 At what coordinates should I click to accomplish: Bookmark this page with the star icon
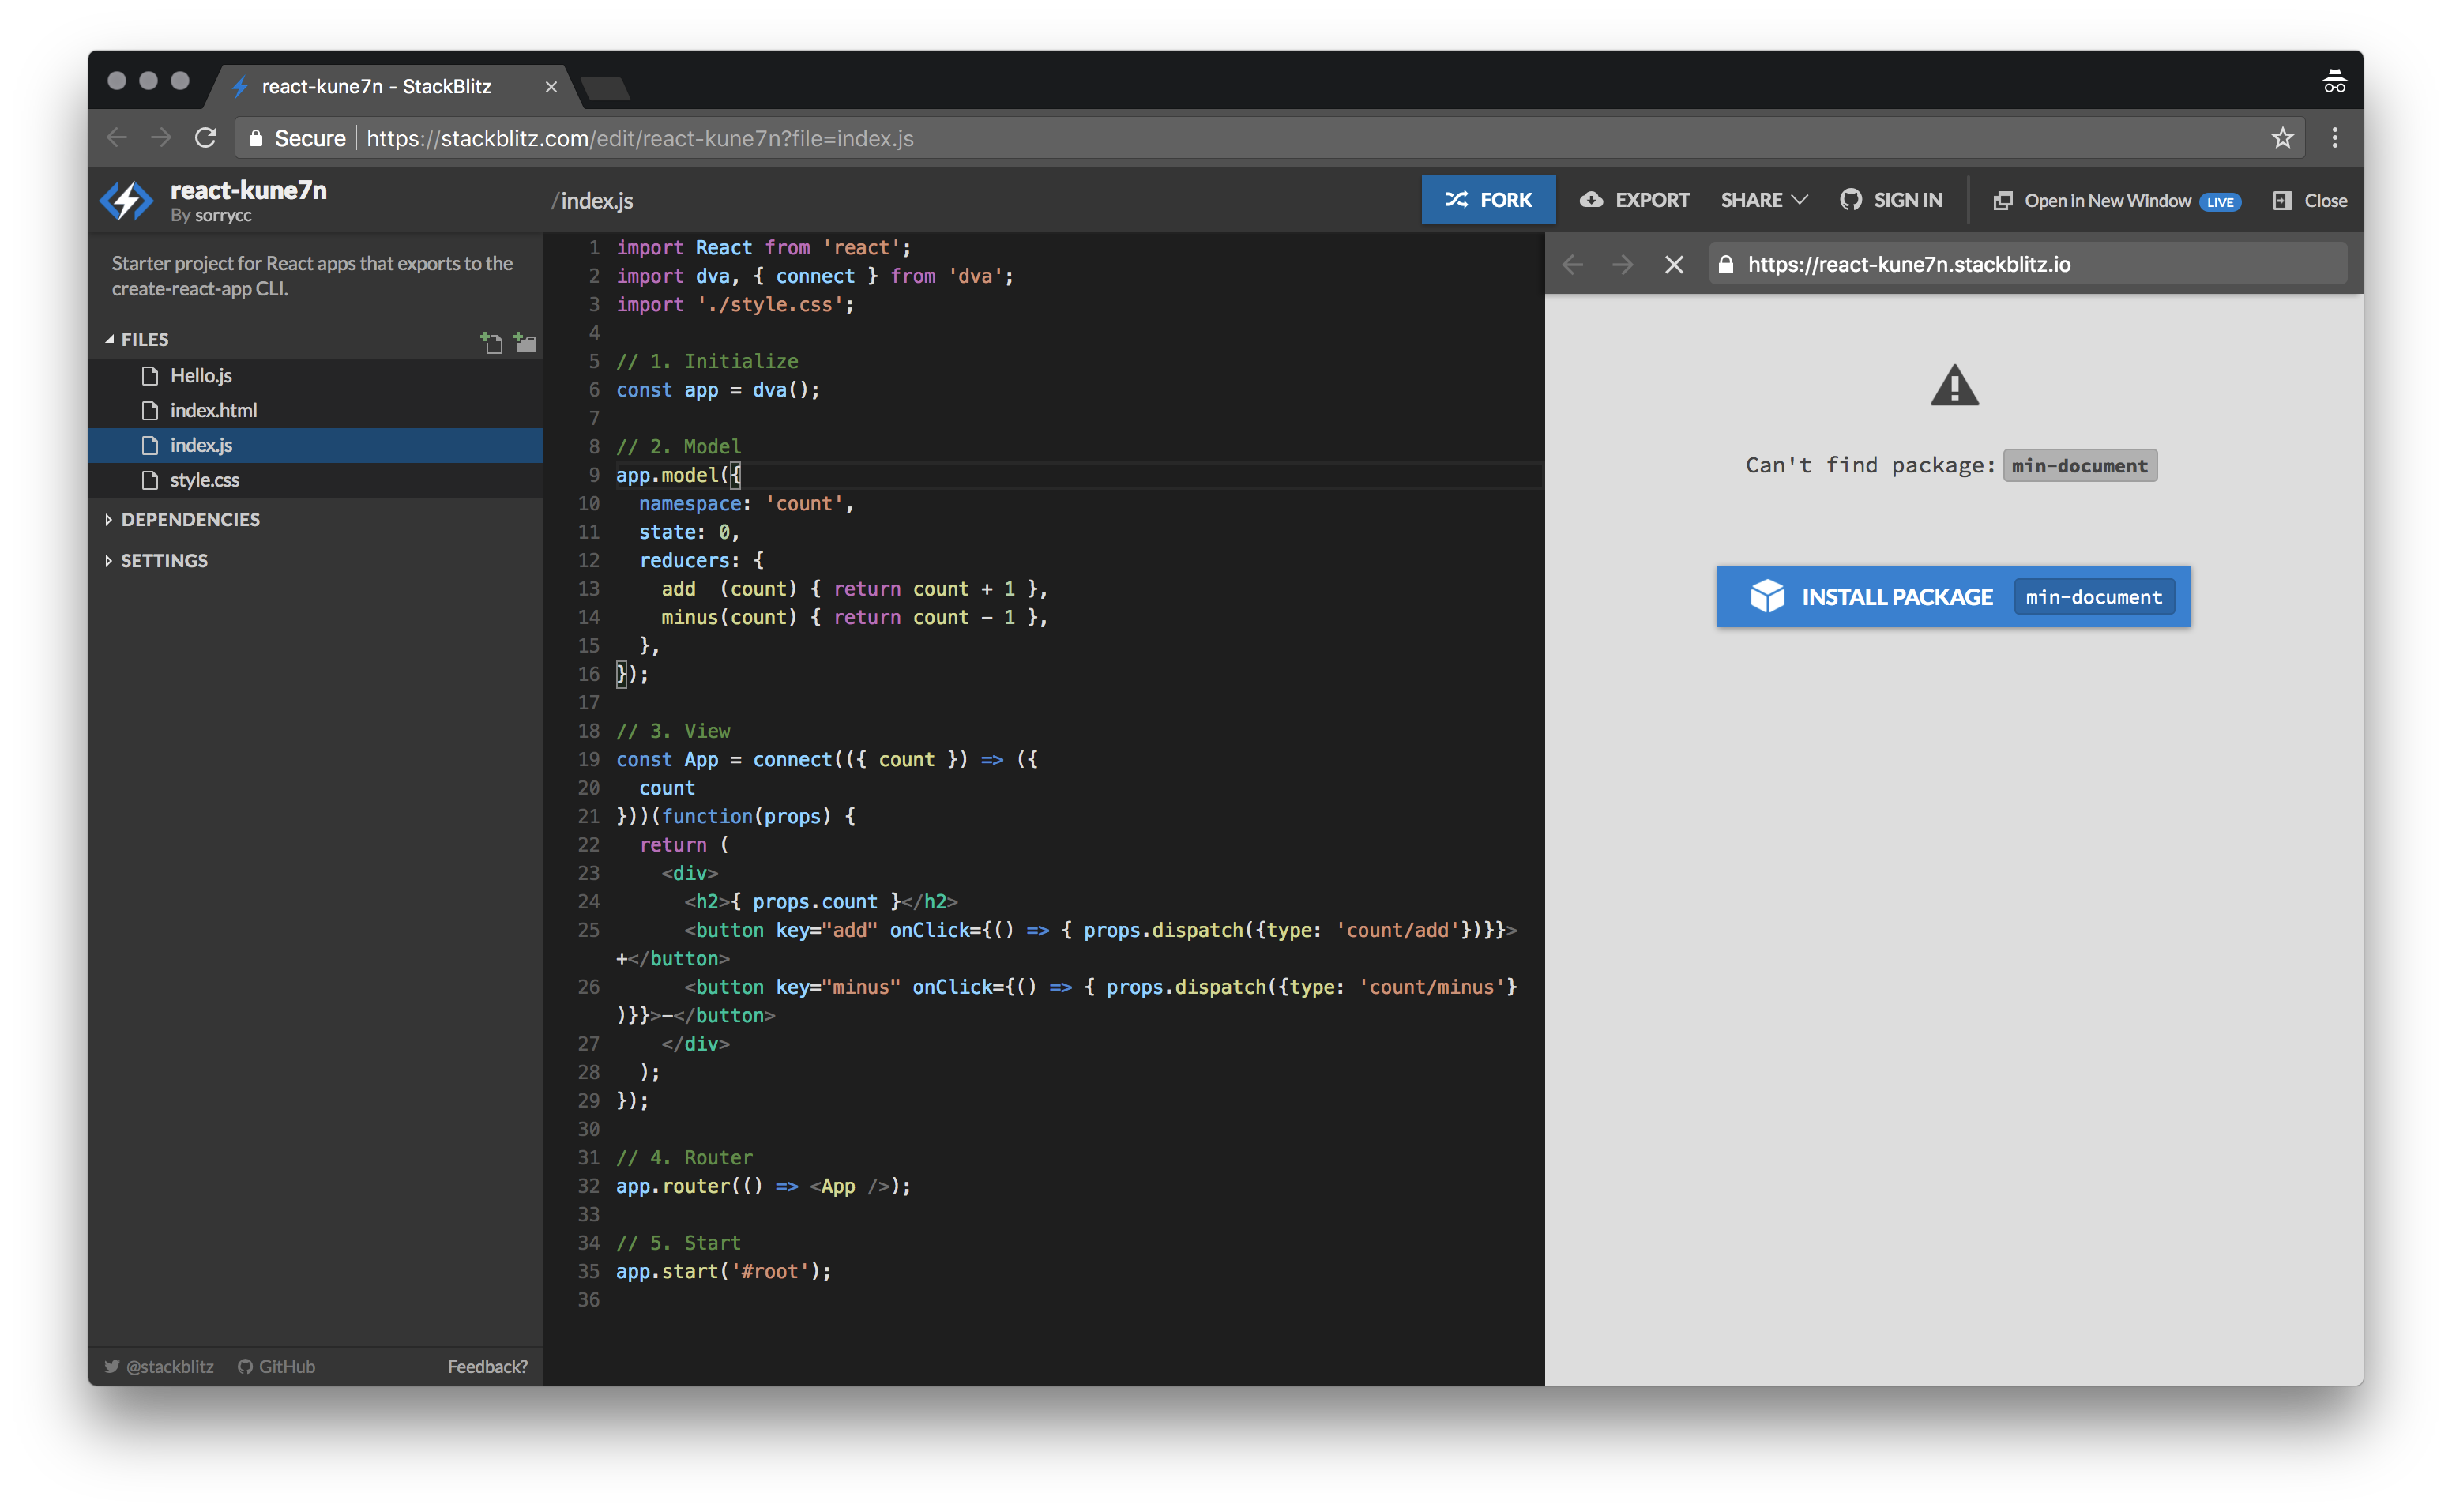pyautogui.click(x=2281, y=138)
